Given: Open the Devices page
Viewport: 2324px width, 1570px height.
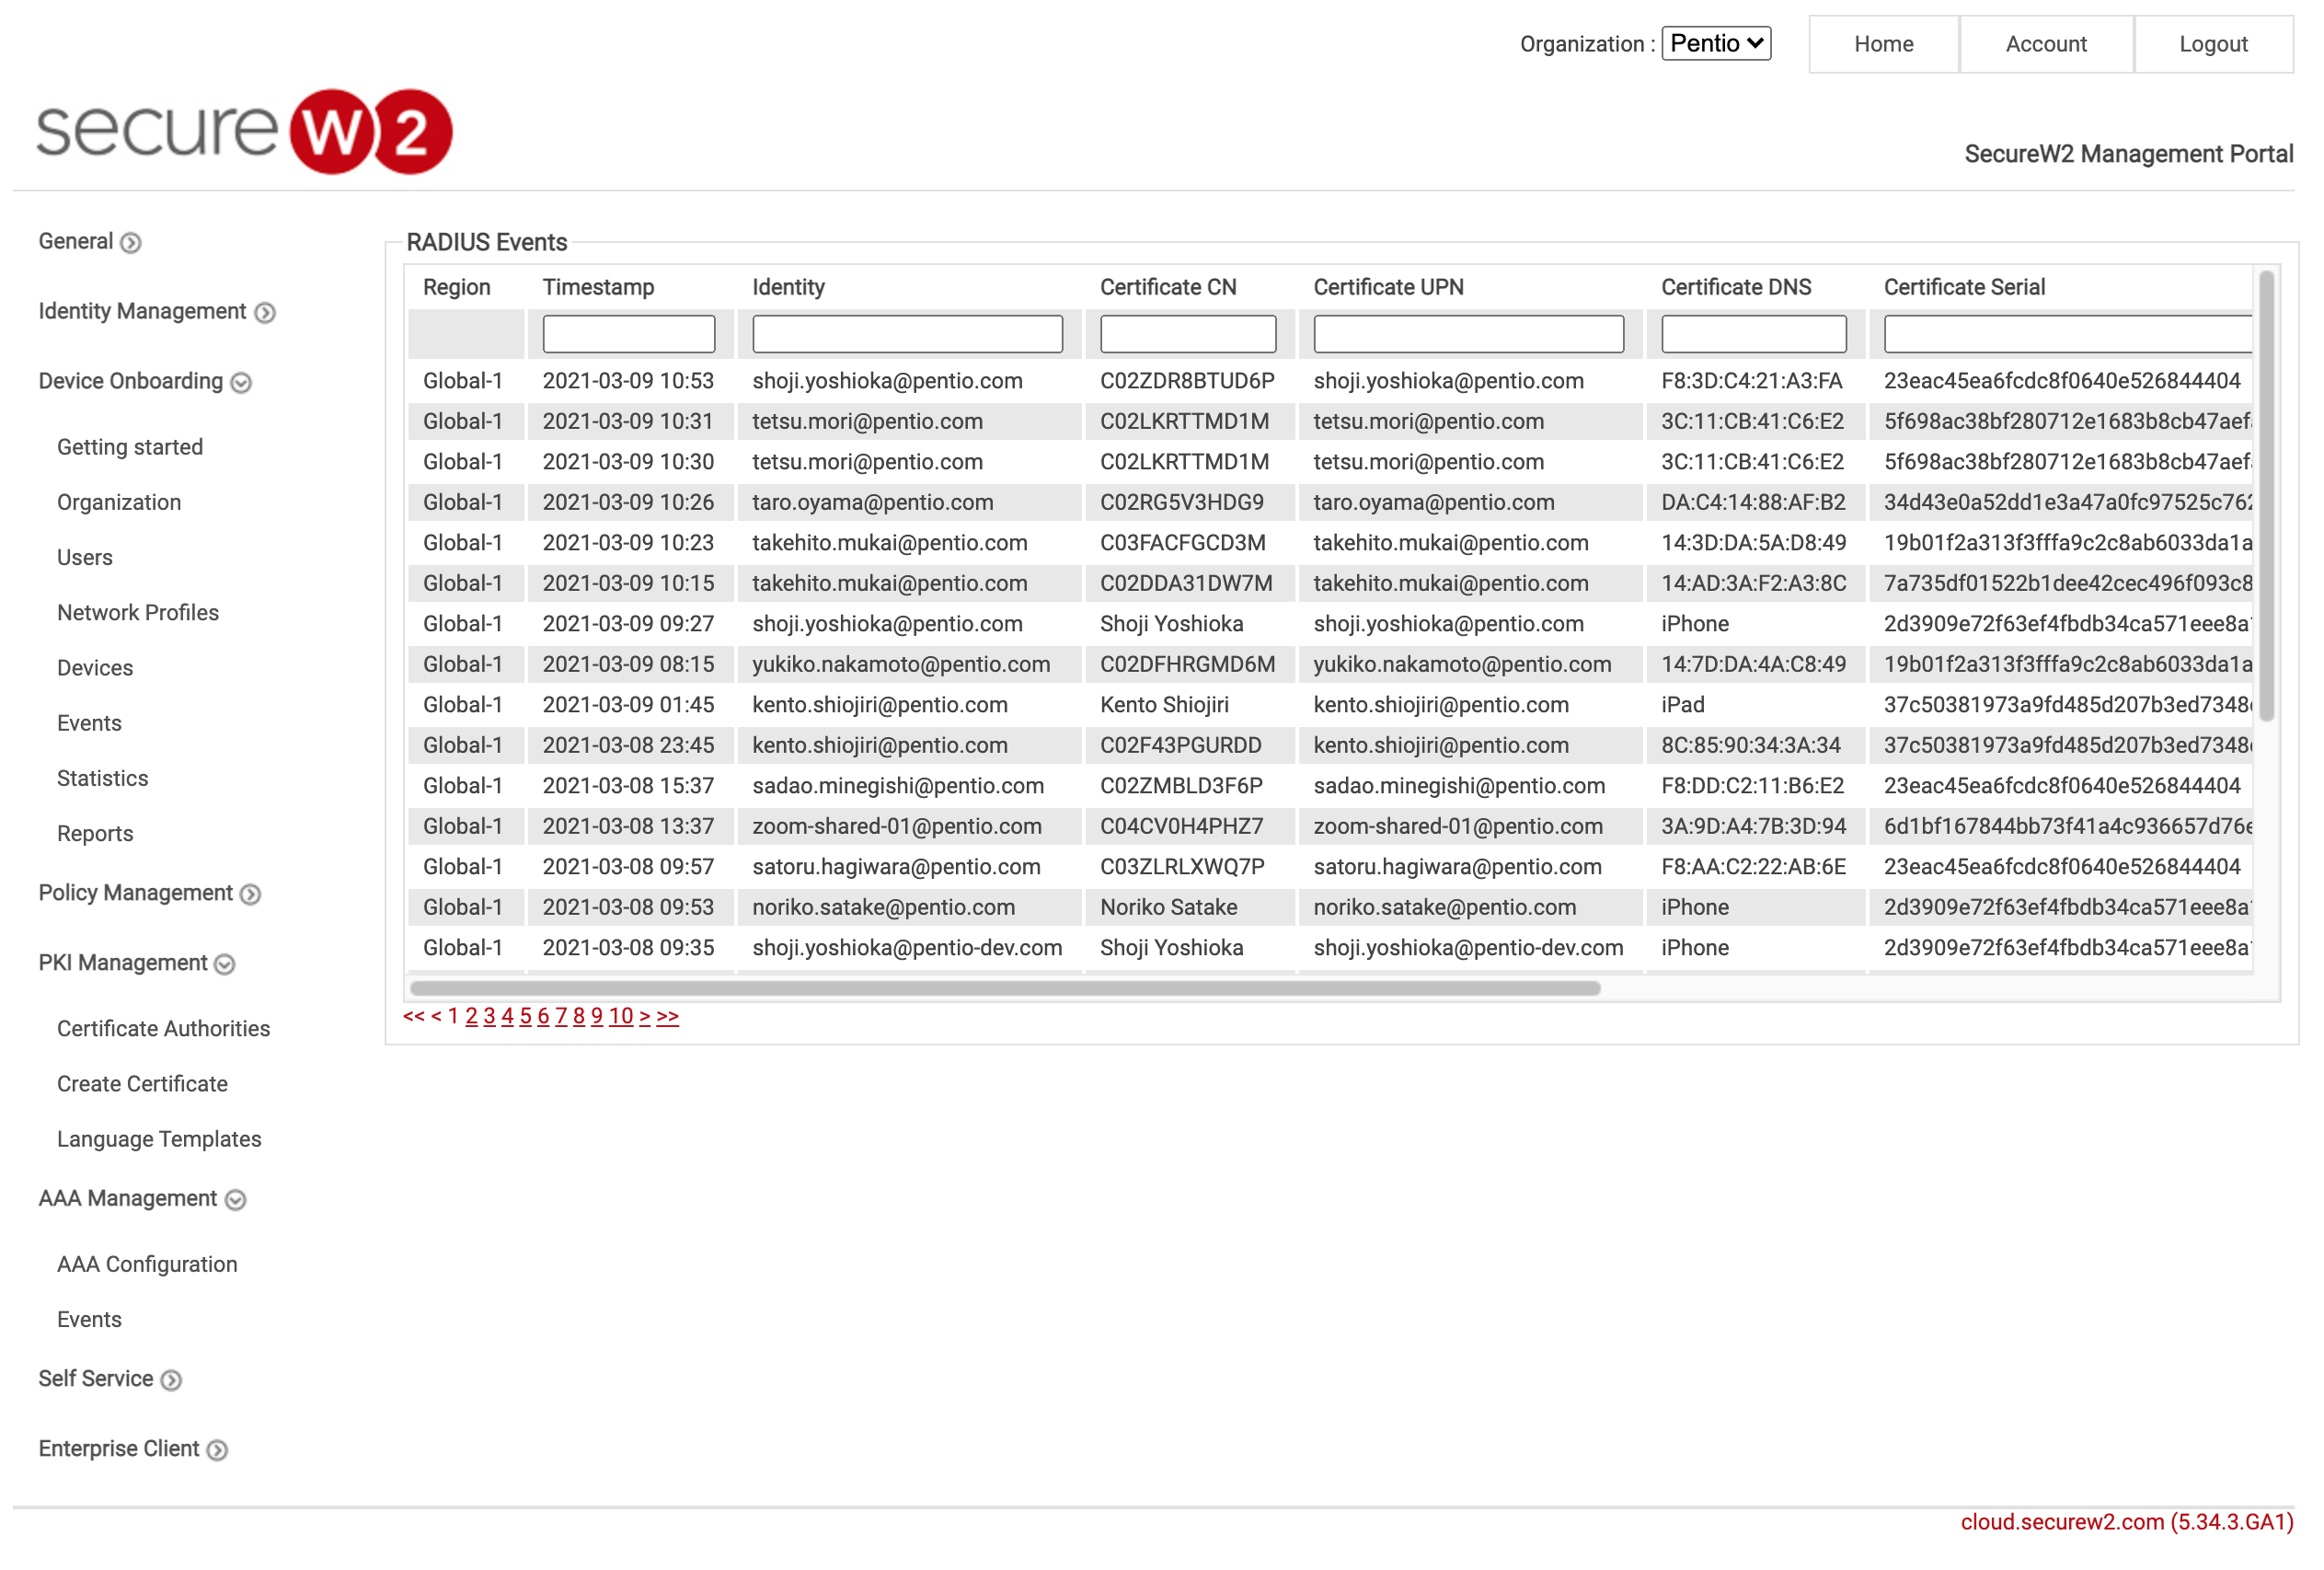Looking at the screenshot, I should pos(95,667).
